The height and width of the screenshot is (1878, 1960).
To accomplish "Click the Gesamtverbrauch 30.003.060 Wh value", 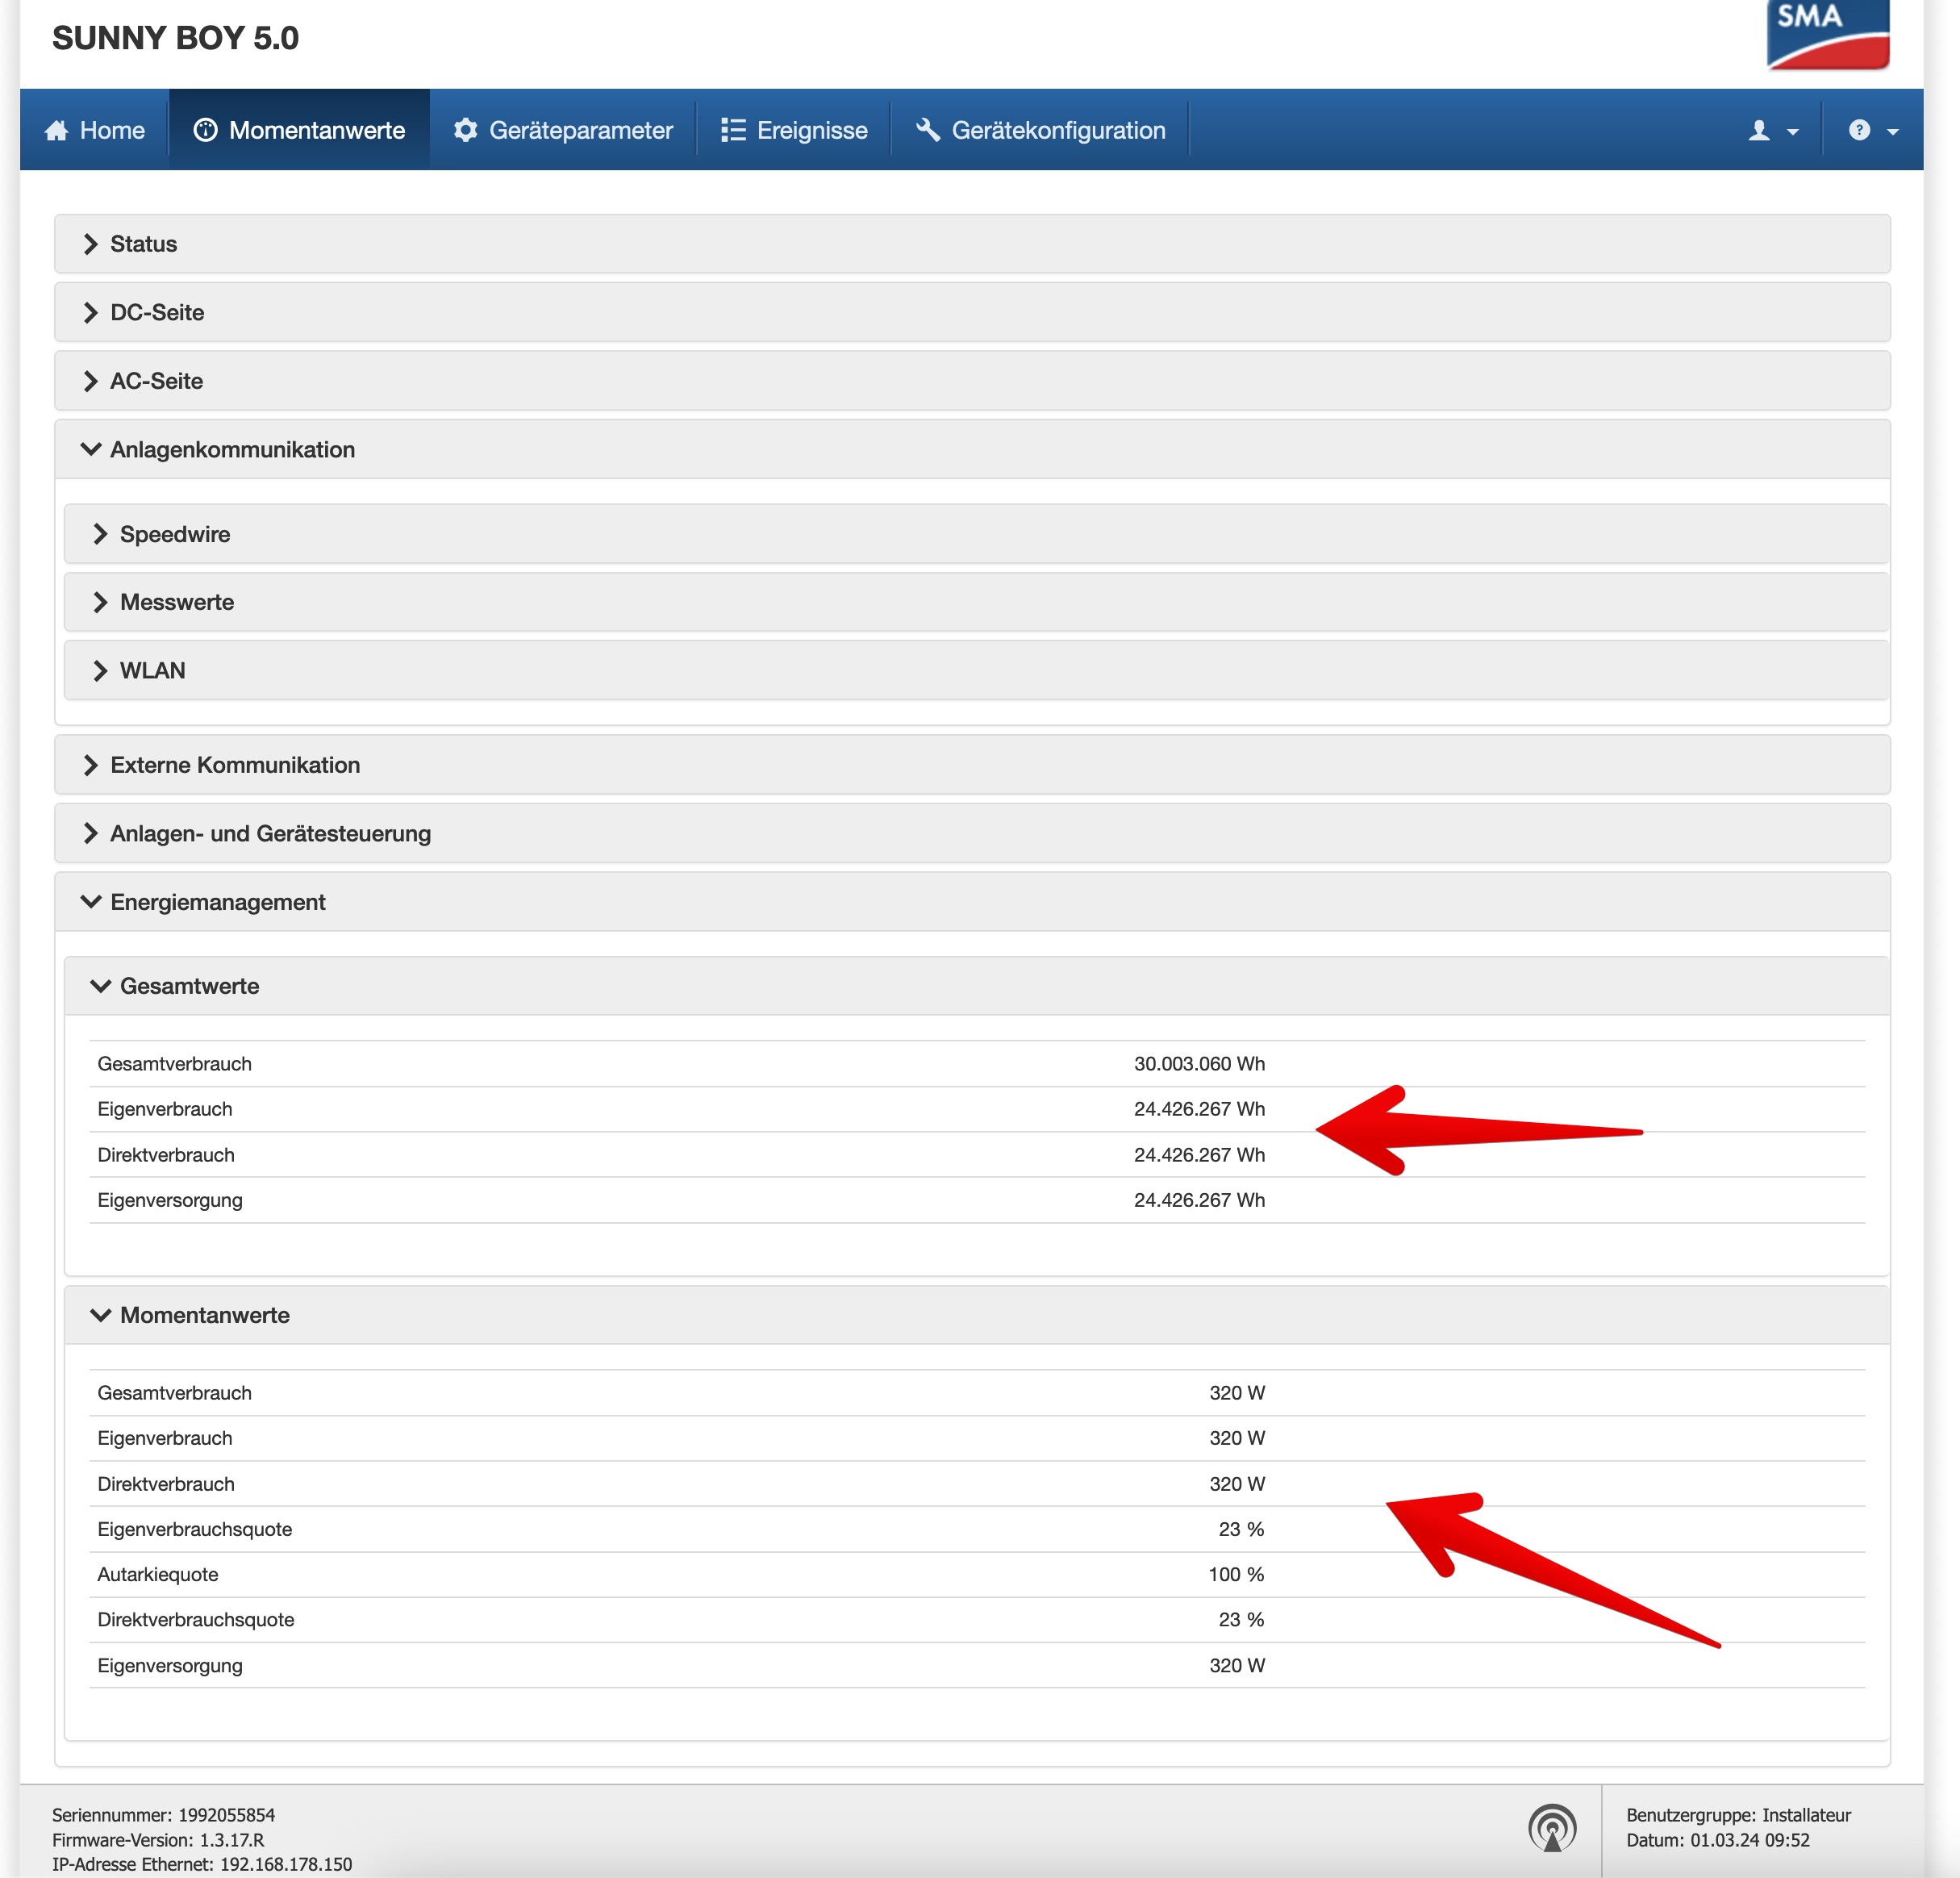I will click(x=1199, y=1064).
